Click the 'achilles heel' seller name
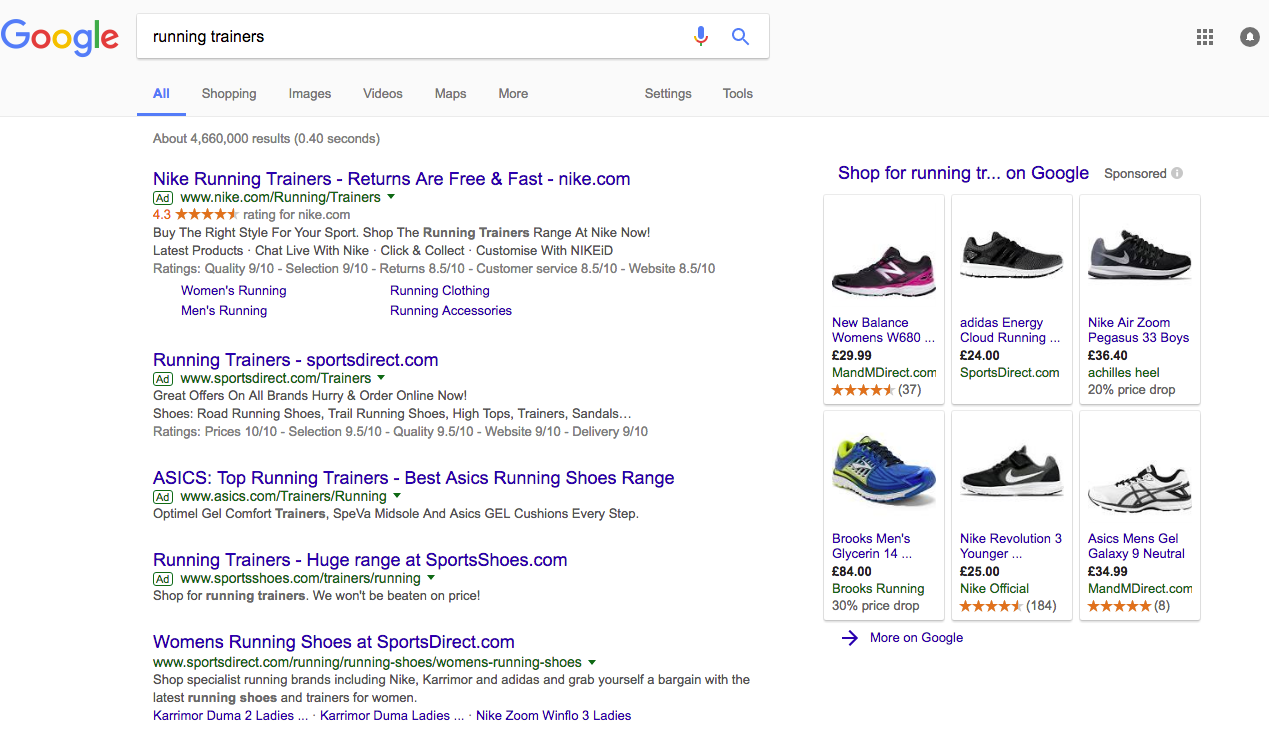This screenshot has height=738, width=1269. (1124, 372)
